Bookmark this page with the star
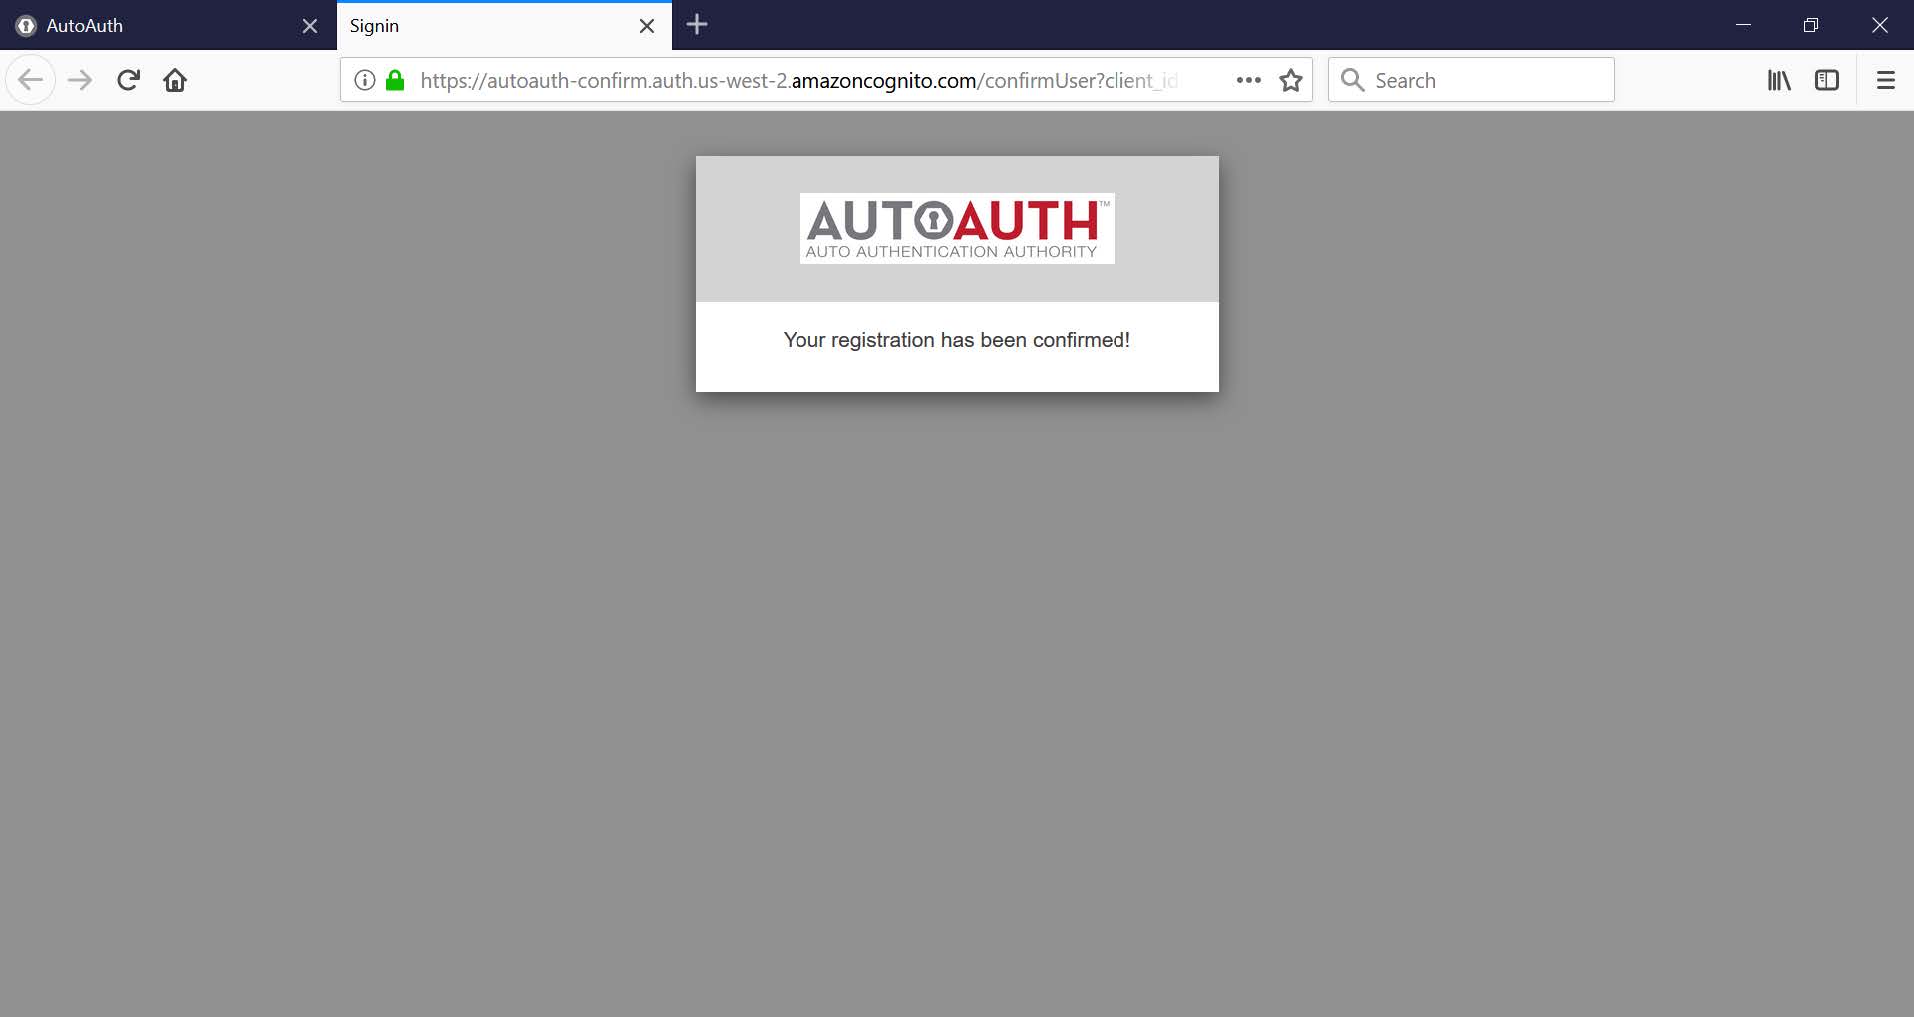This screenshot has height=1017, width=1914. coord(1291,80)
